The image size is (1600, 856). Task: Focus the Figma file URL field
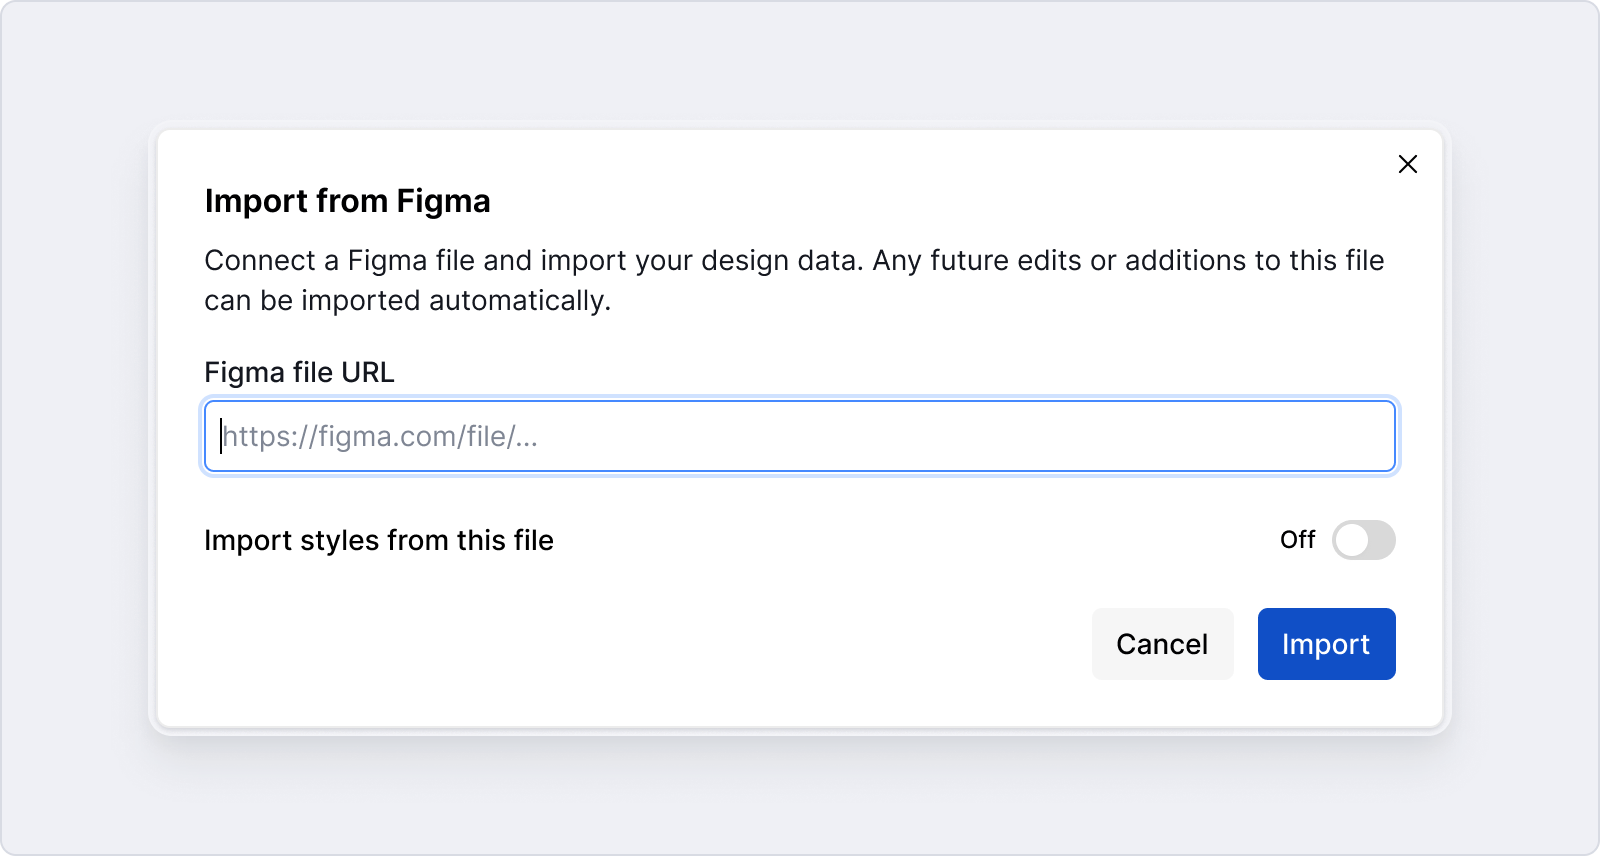(800, 436)
